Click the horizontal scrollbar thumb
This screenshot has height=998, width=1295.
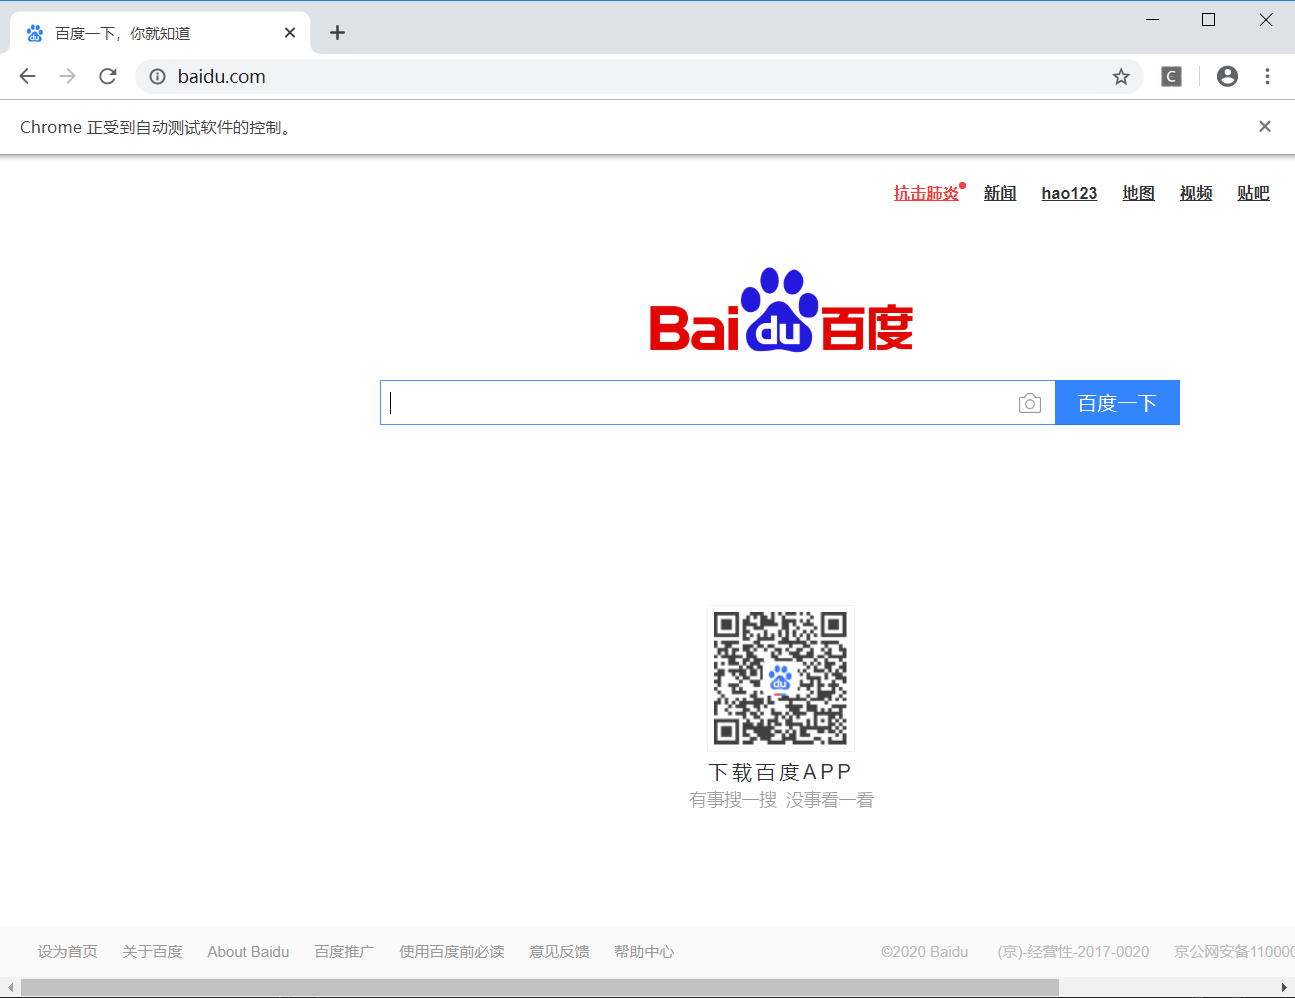click(x=540, y=988)
